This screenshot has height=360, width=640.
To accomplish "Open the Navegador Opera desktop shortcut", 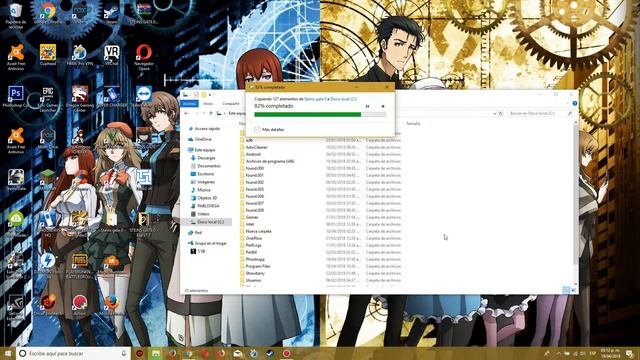I will tap(144, 57).
